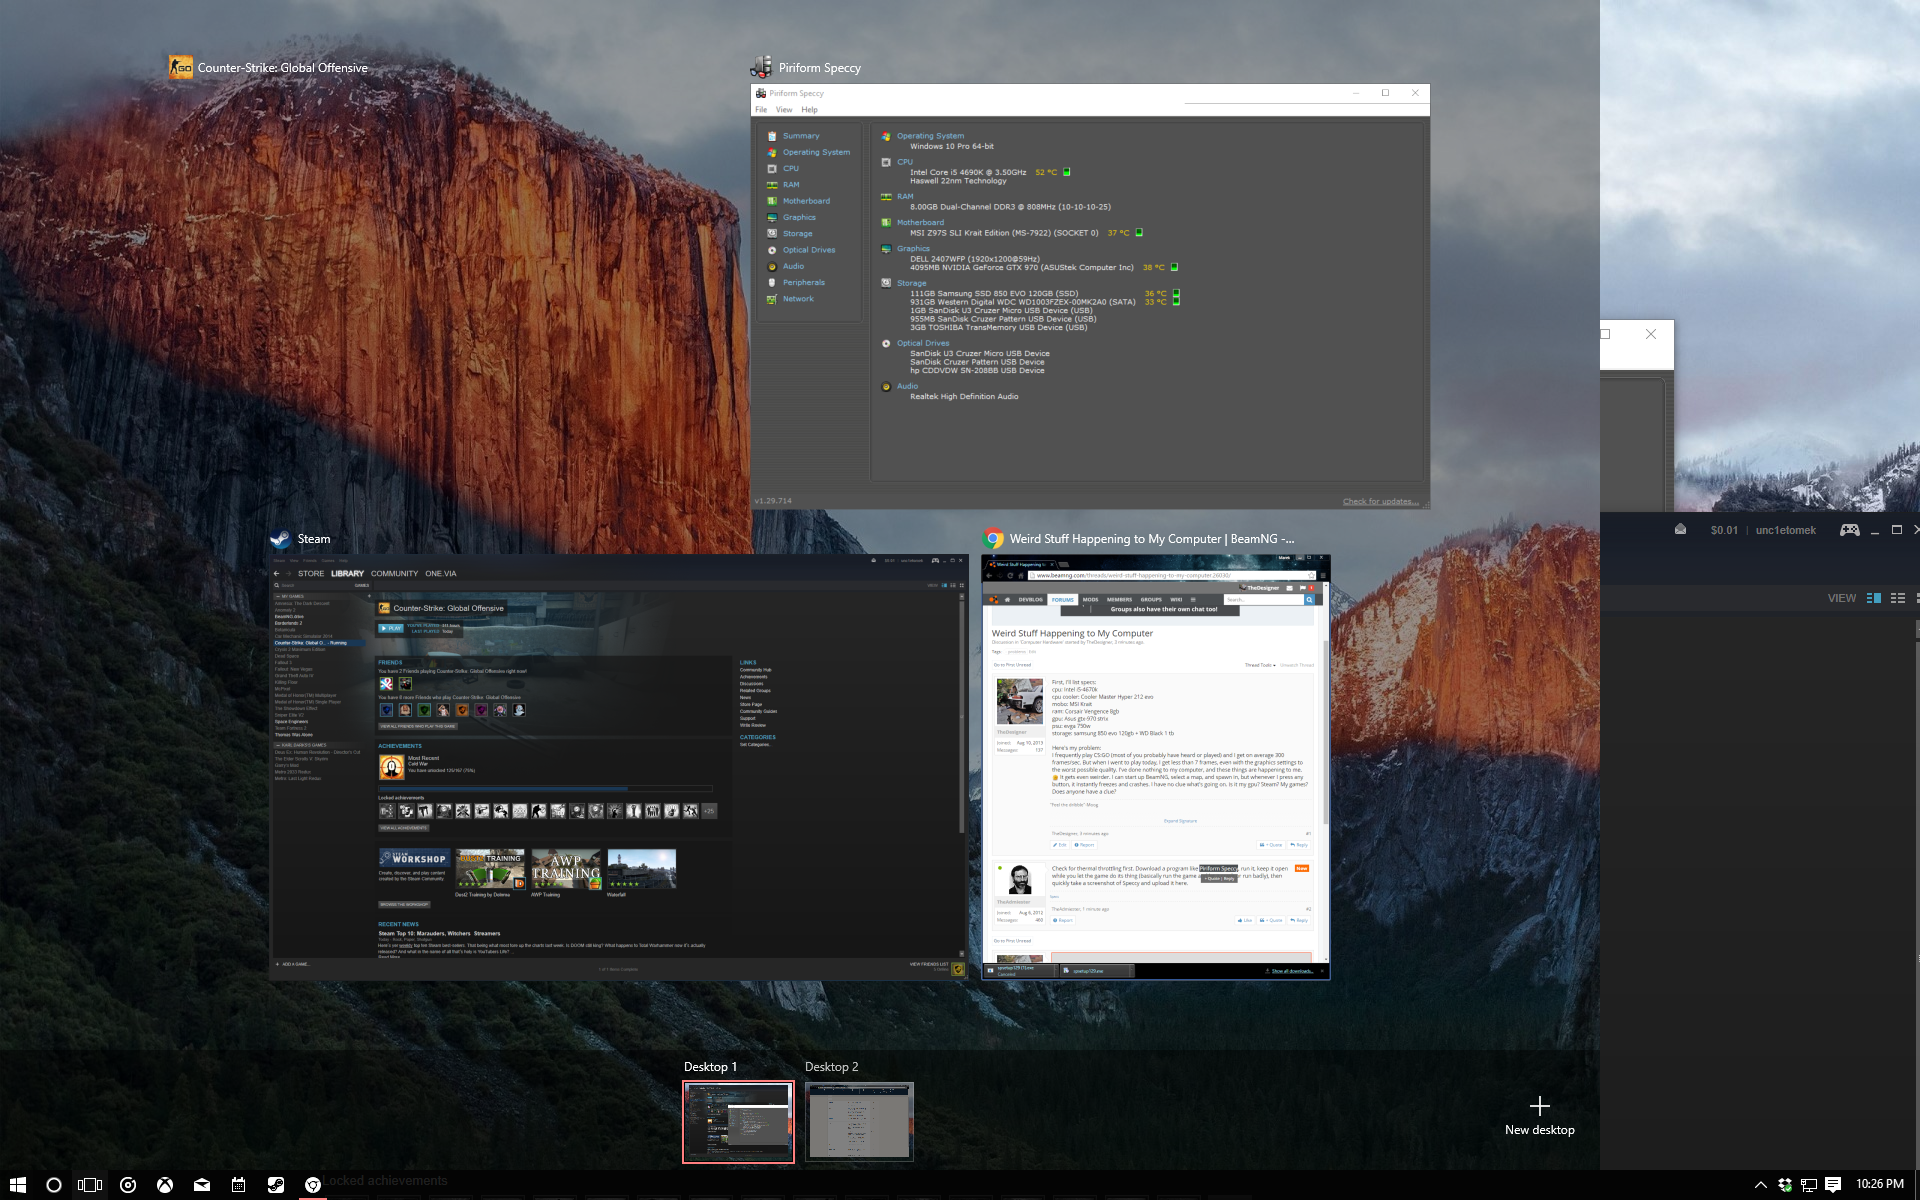This screenshot has height=1200, width=1920.
Task: Open the Action Center notification icon
Action: point(1833,1185)
